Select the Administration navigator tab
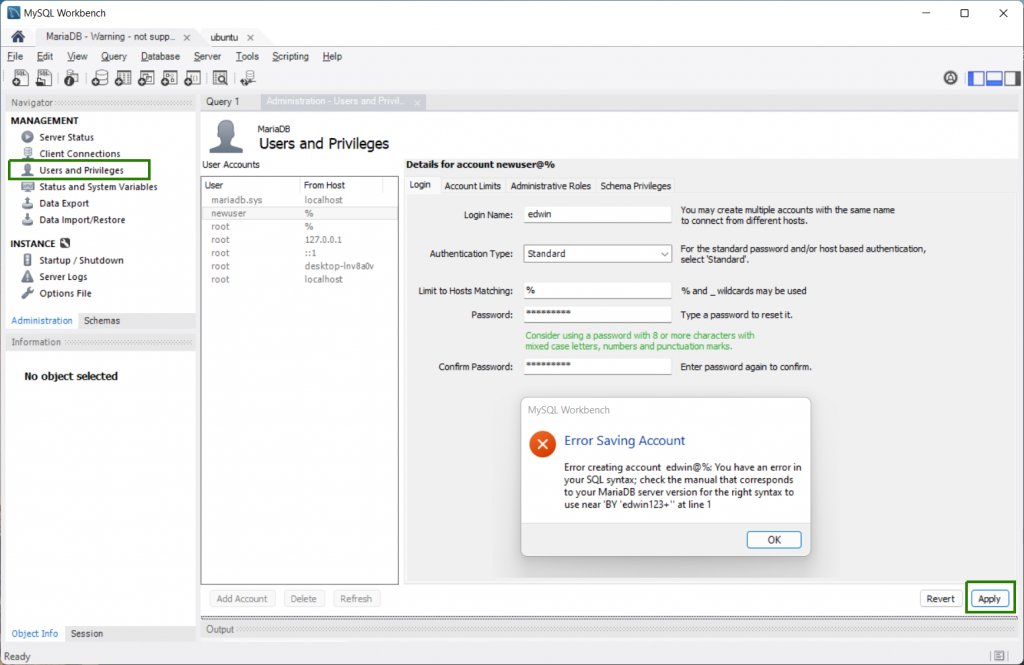The image size is (1024, 665). click(42, 321)
